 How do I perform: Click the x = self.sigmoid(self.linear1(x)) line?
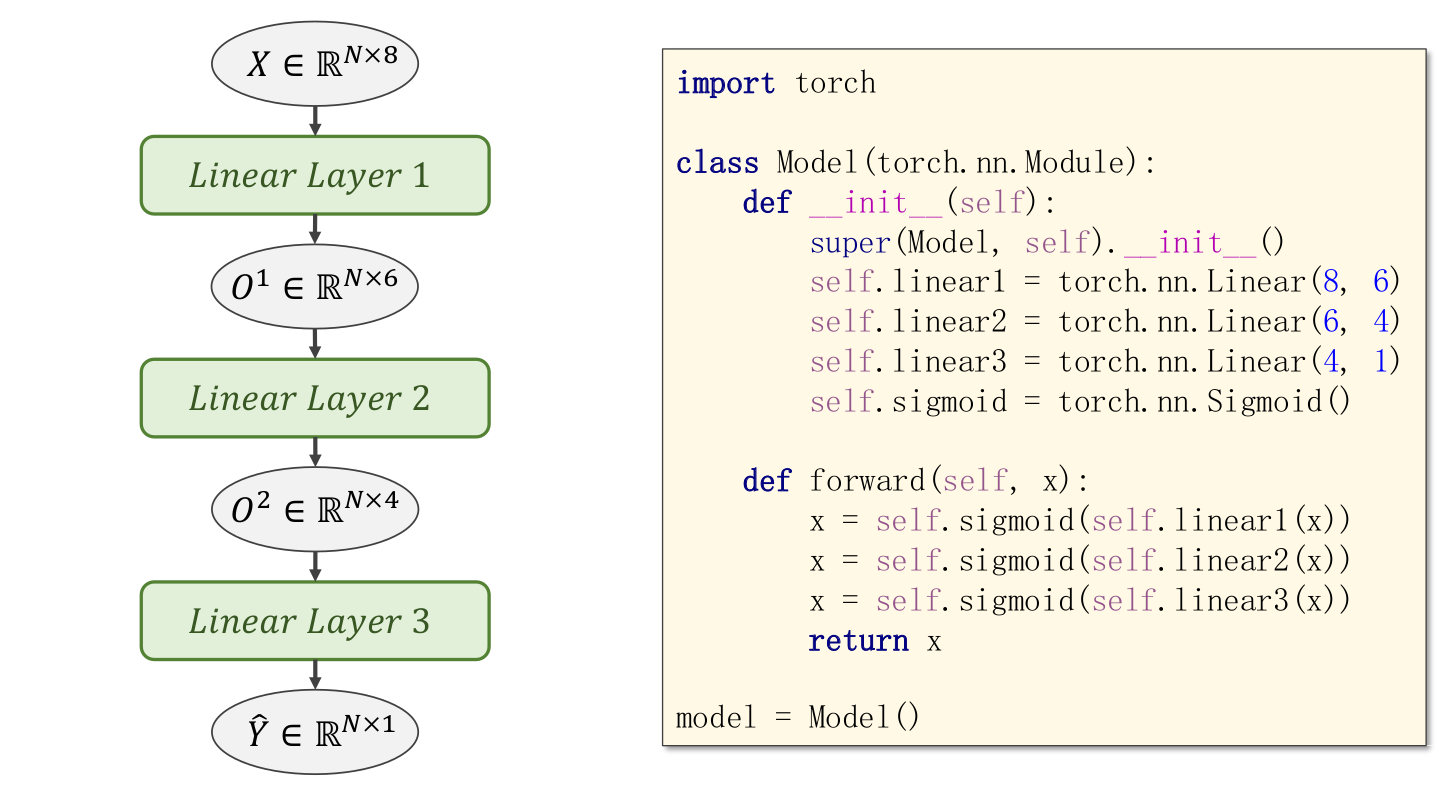pyautogui.click(x=1080, y=522)
